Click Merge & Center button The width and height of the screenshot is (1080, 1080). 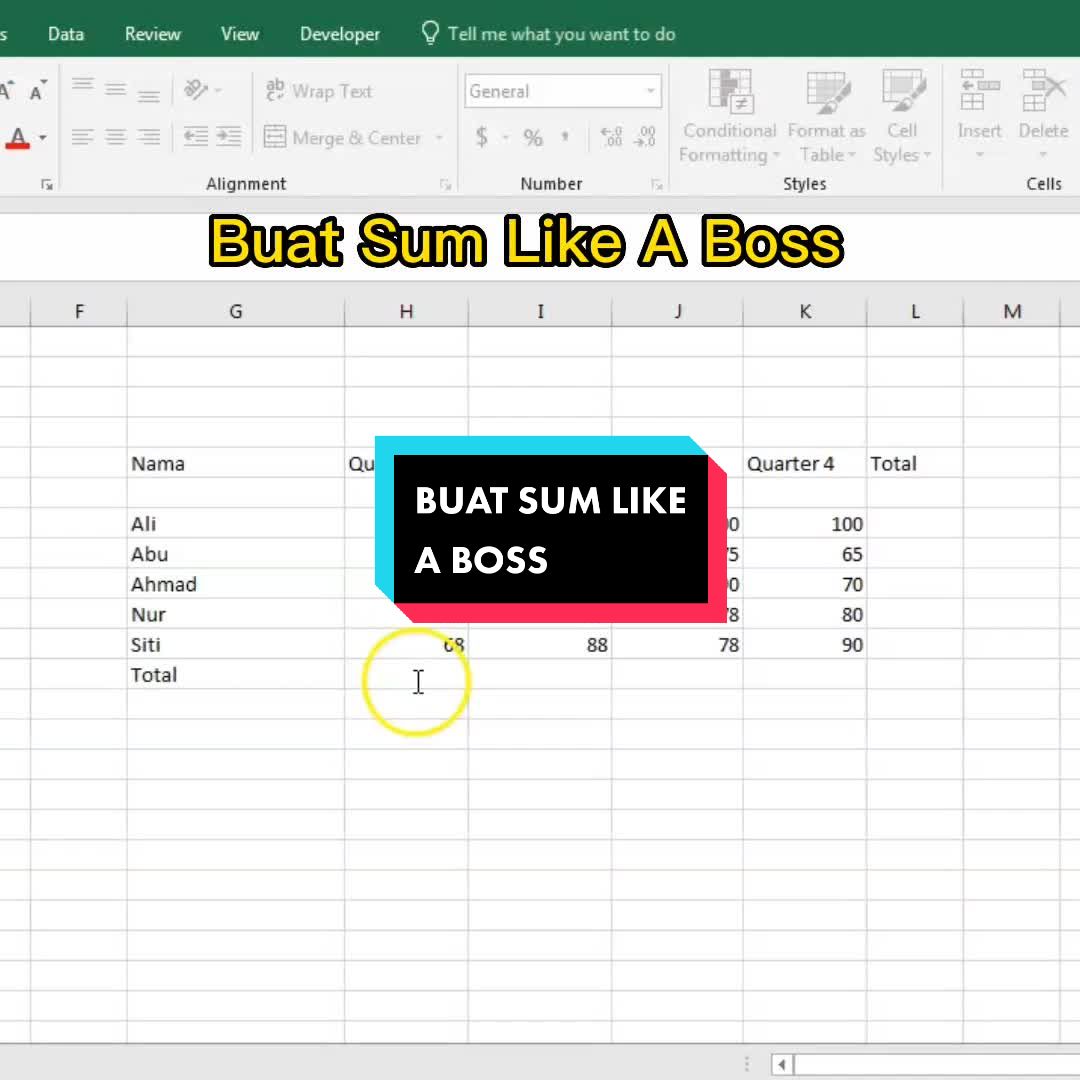click(343, 138)
